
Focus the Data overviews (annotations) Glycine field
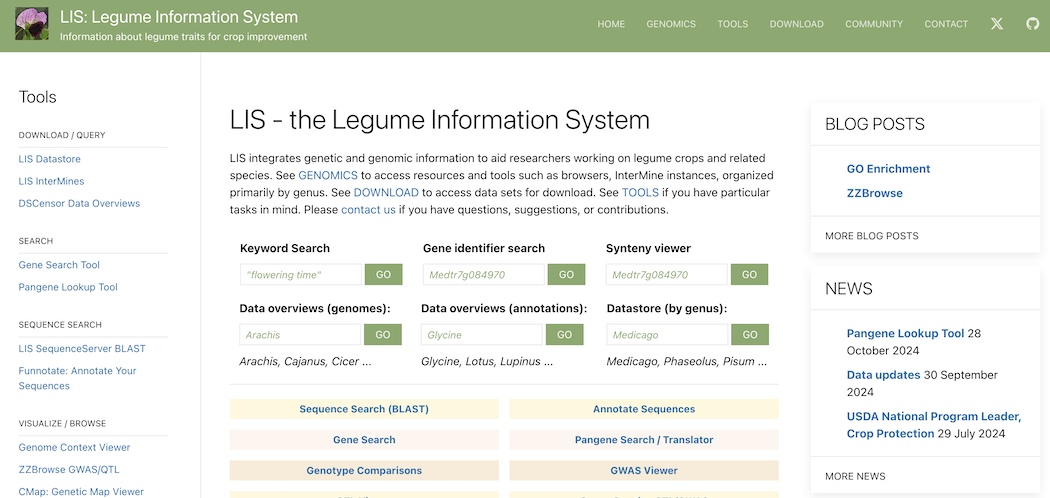(482, 335)
